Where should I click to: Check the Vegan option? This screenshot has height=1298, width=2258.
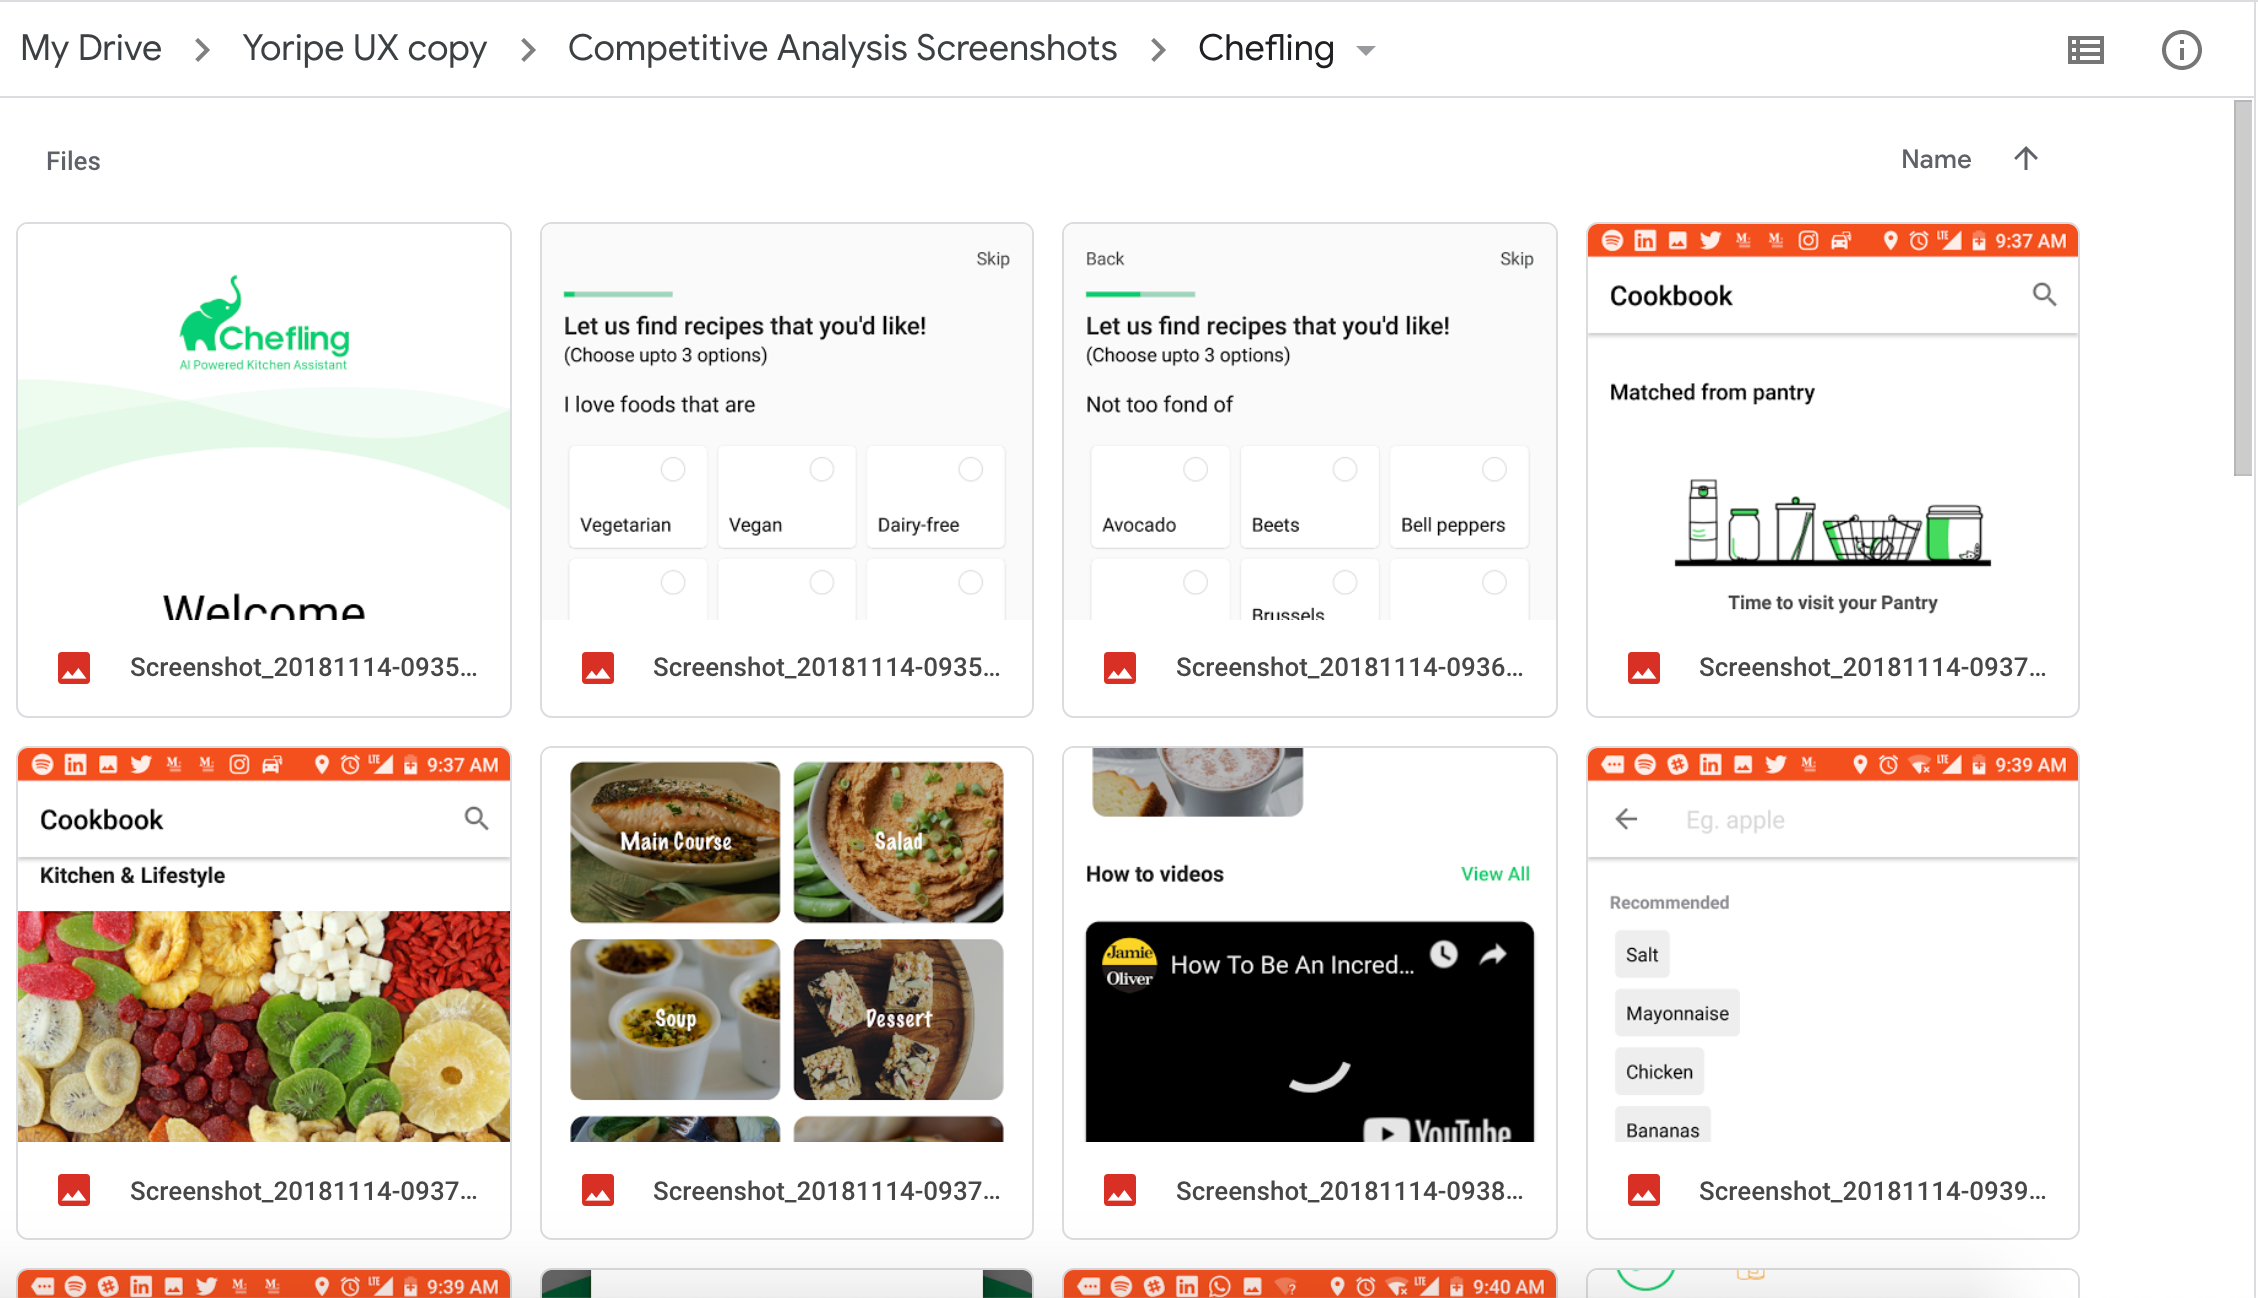pyautogui.click(x=821, y=469)
